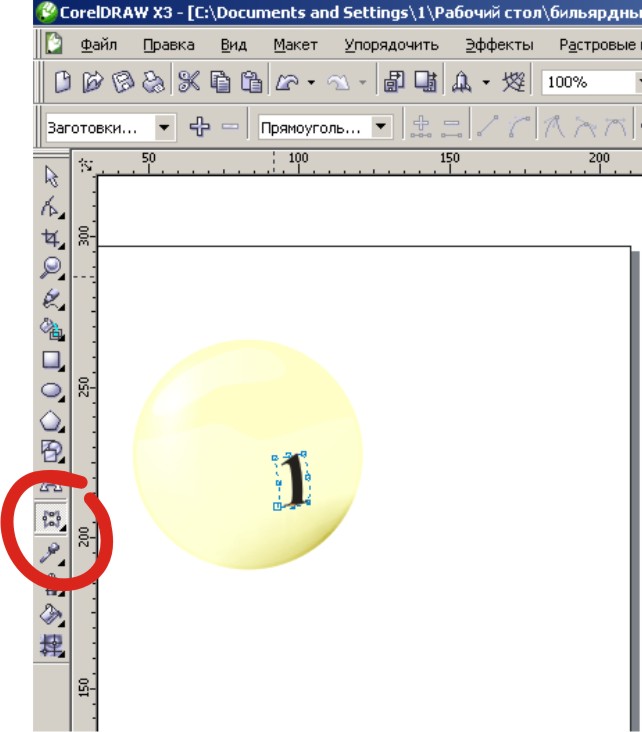This screenshot has width=642, height=732.
Task: Select the Interactive Envelope tool
Action: tap(50, 518)
